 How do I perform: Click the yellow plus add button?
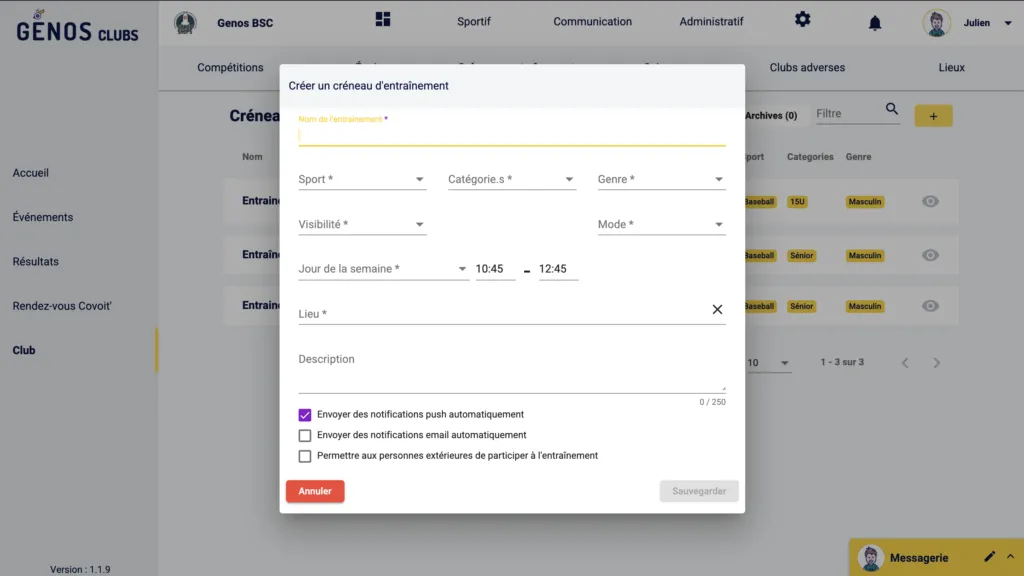(933, 116)
